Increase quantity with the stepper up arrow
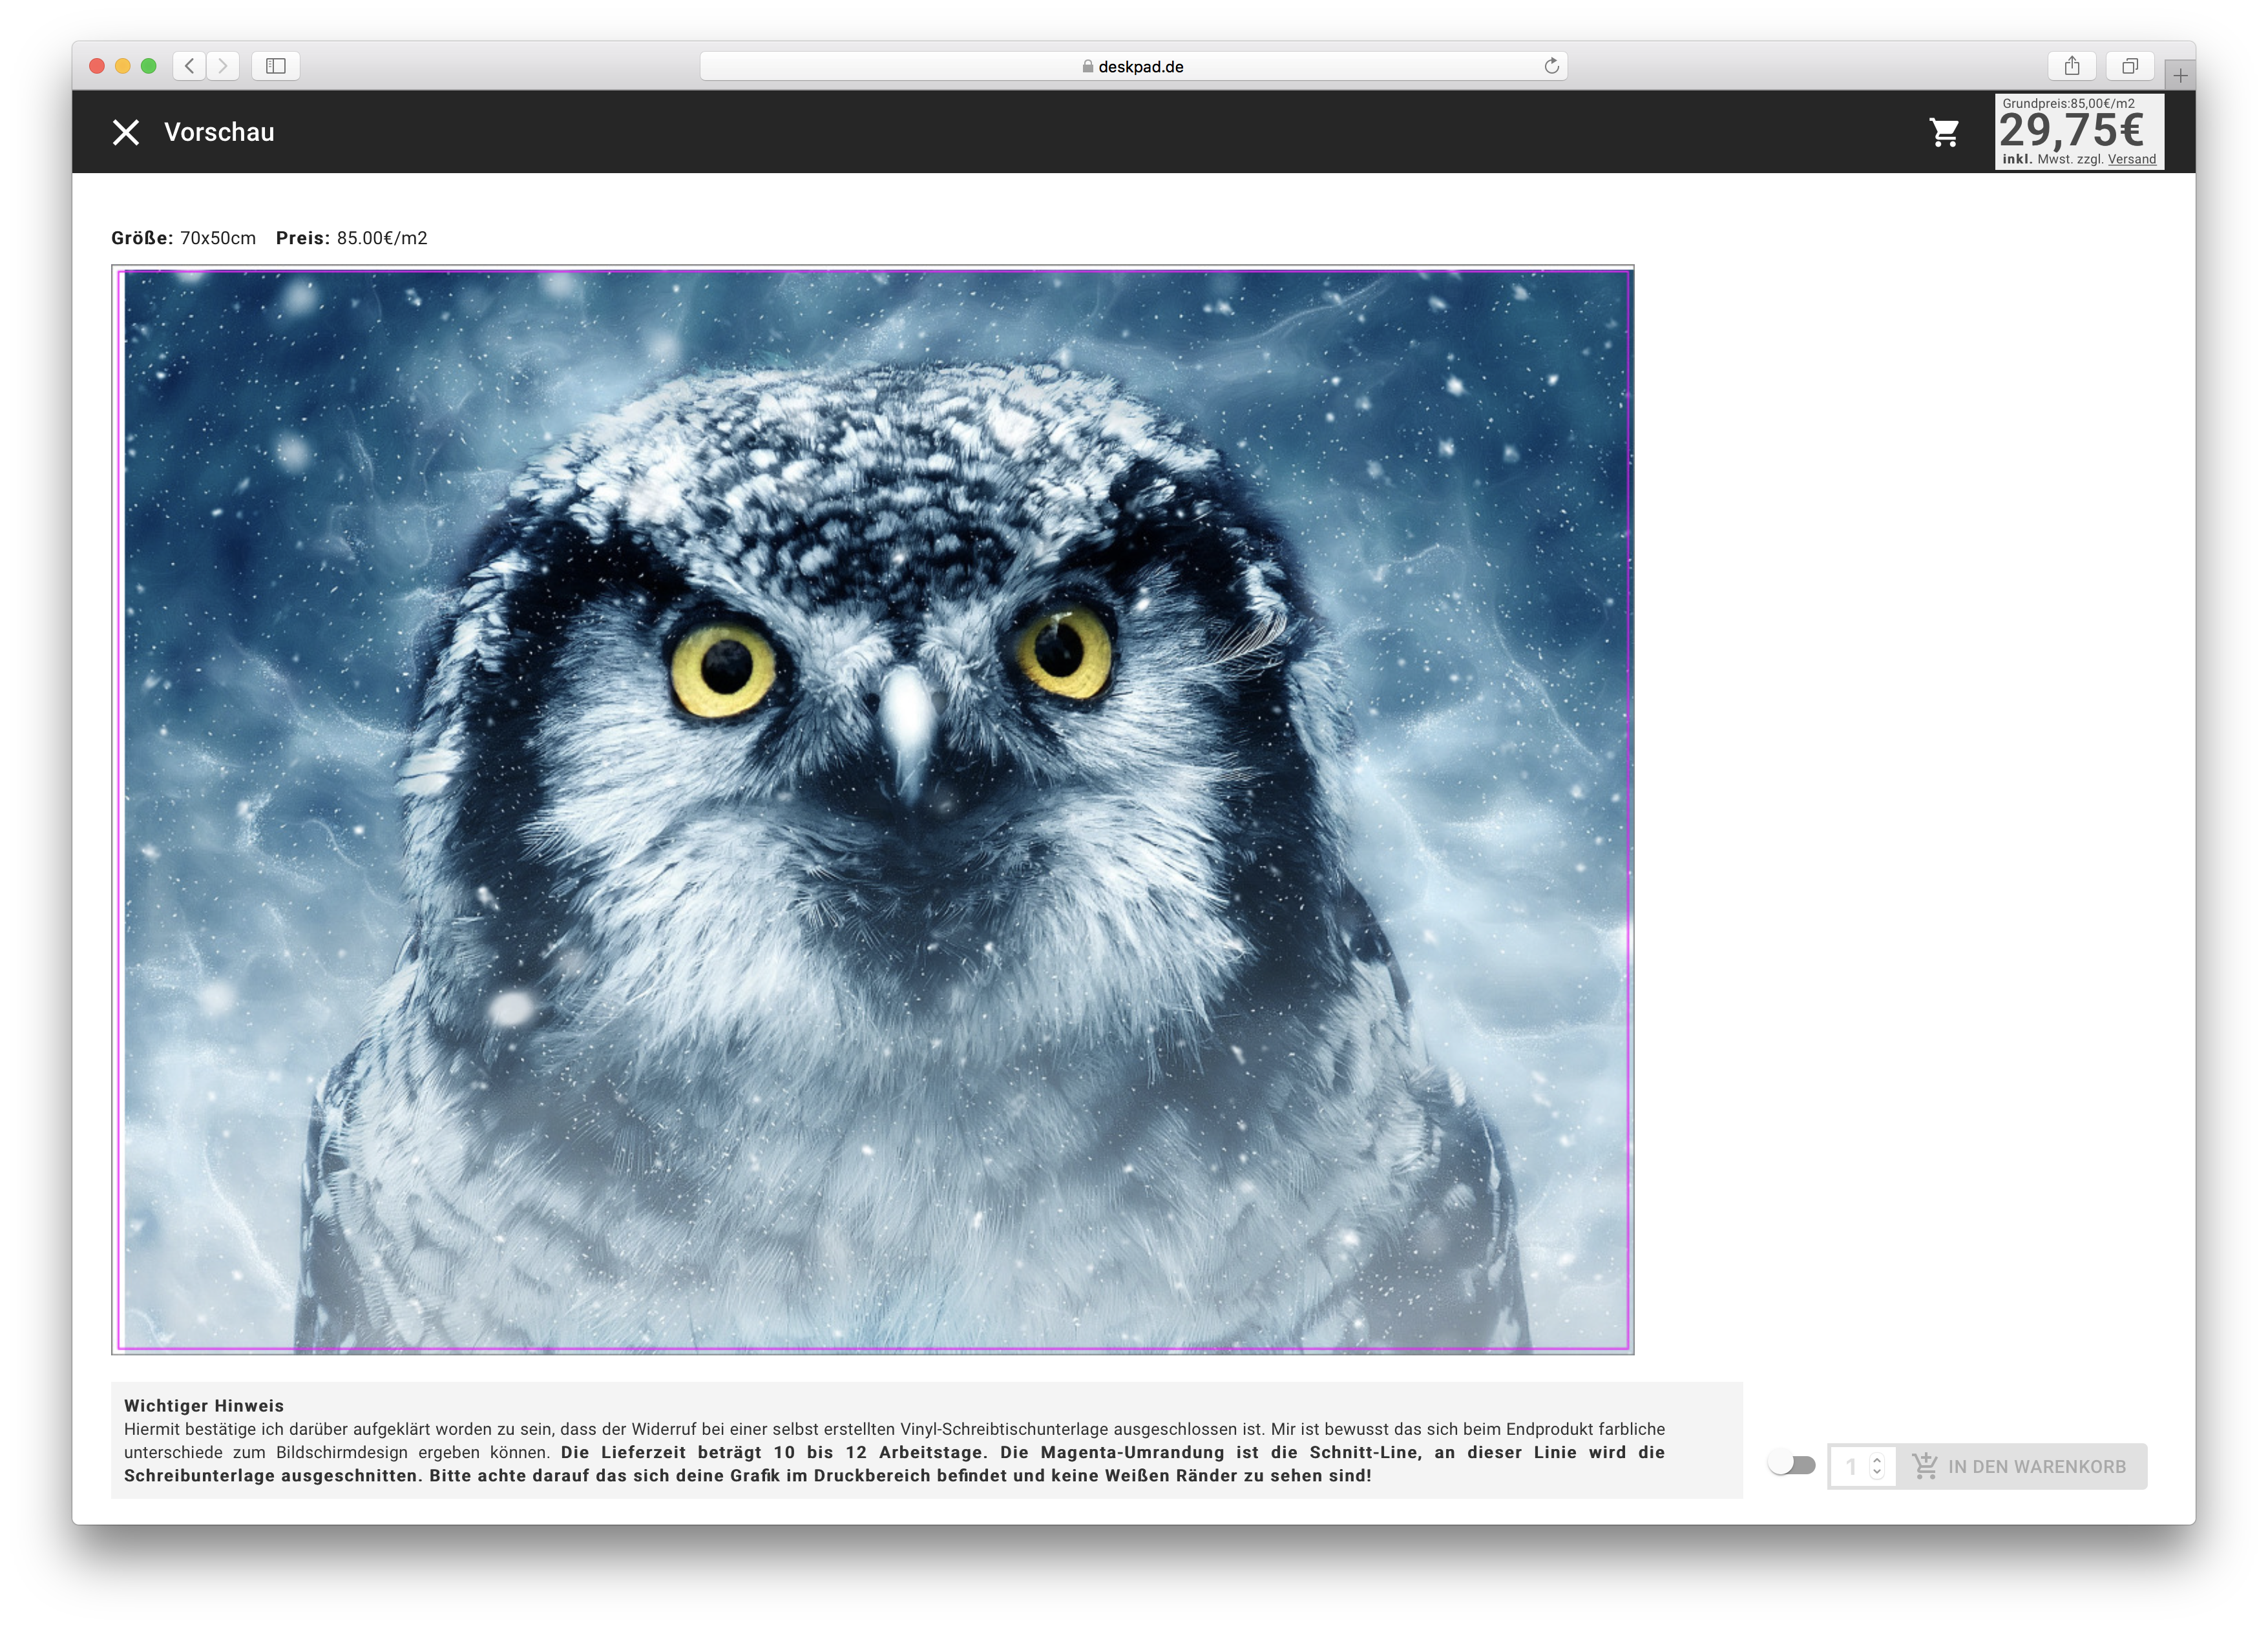 click(1877, 1459)
